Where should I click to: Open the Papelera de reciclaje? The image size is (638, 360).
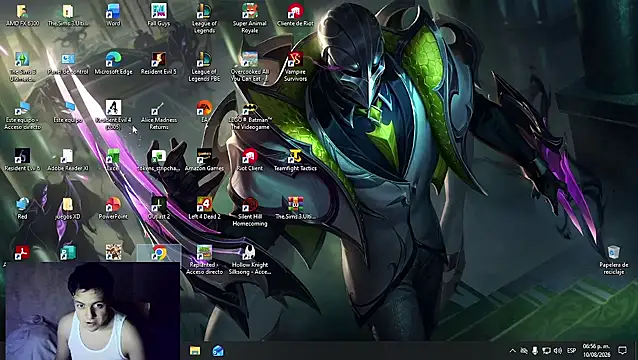coord(614,260)
